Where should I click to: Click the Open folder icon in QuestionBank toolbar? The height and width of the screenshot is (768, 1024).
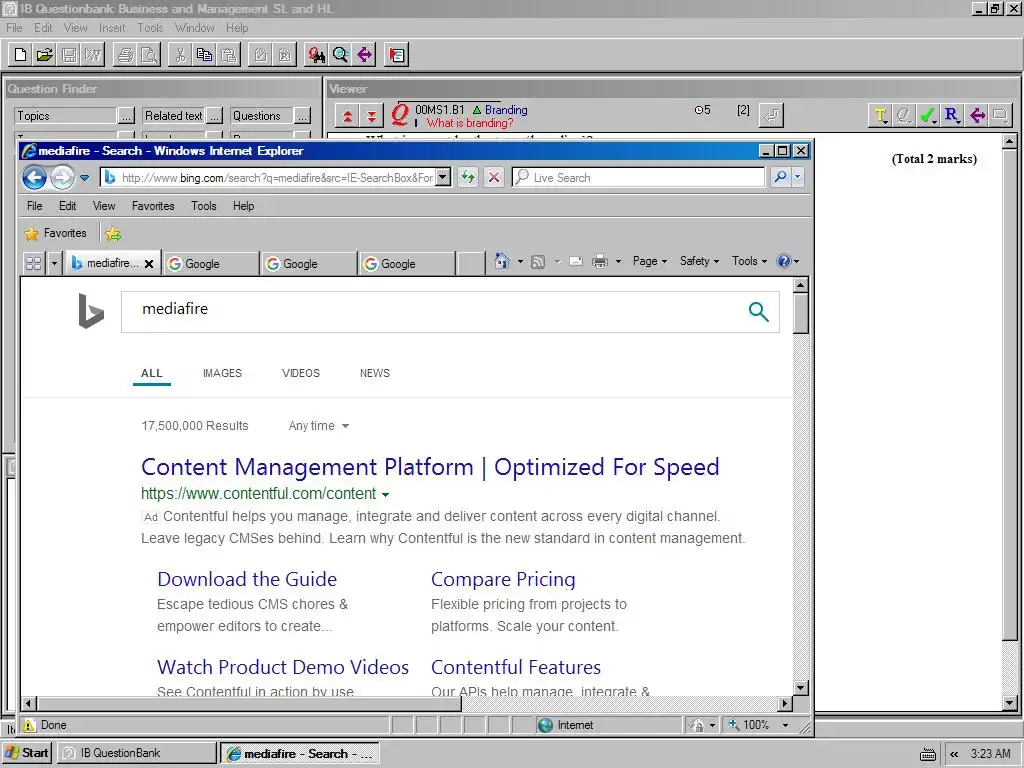44,55
